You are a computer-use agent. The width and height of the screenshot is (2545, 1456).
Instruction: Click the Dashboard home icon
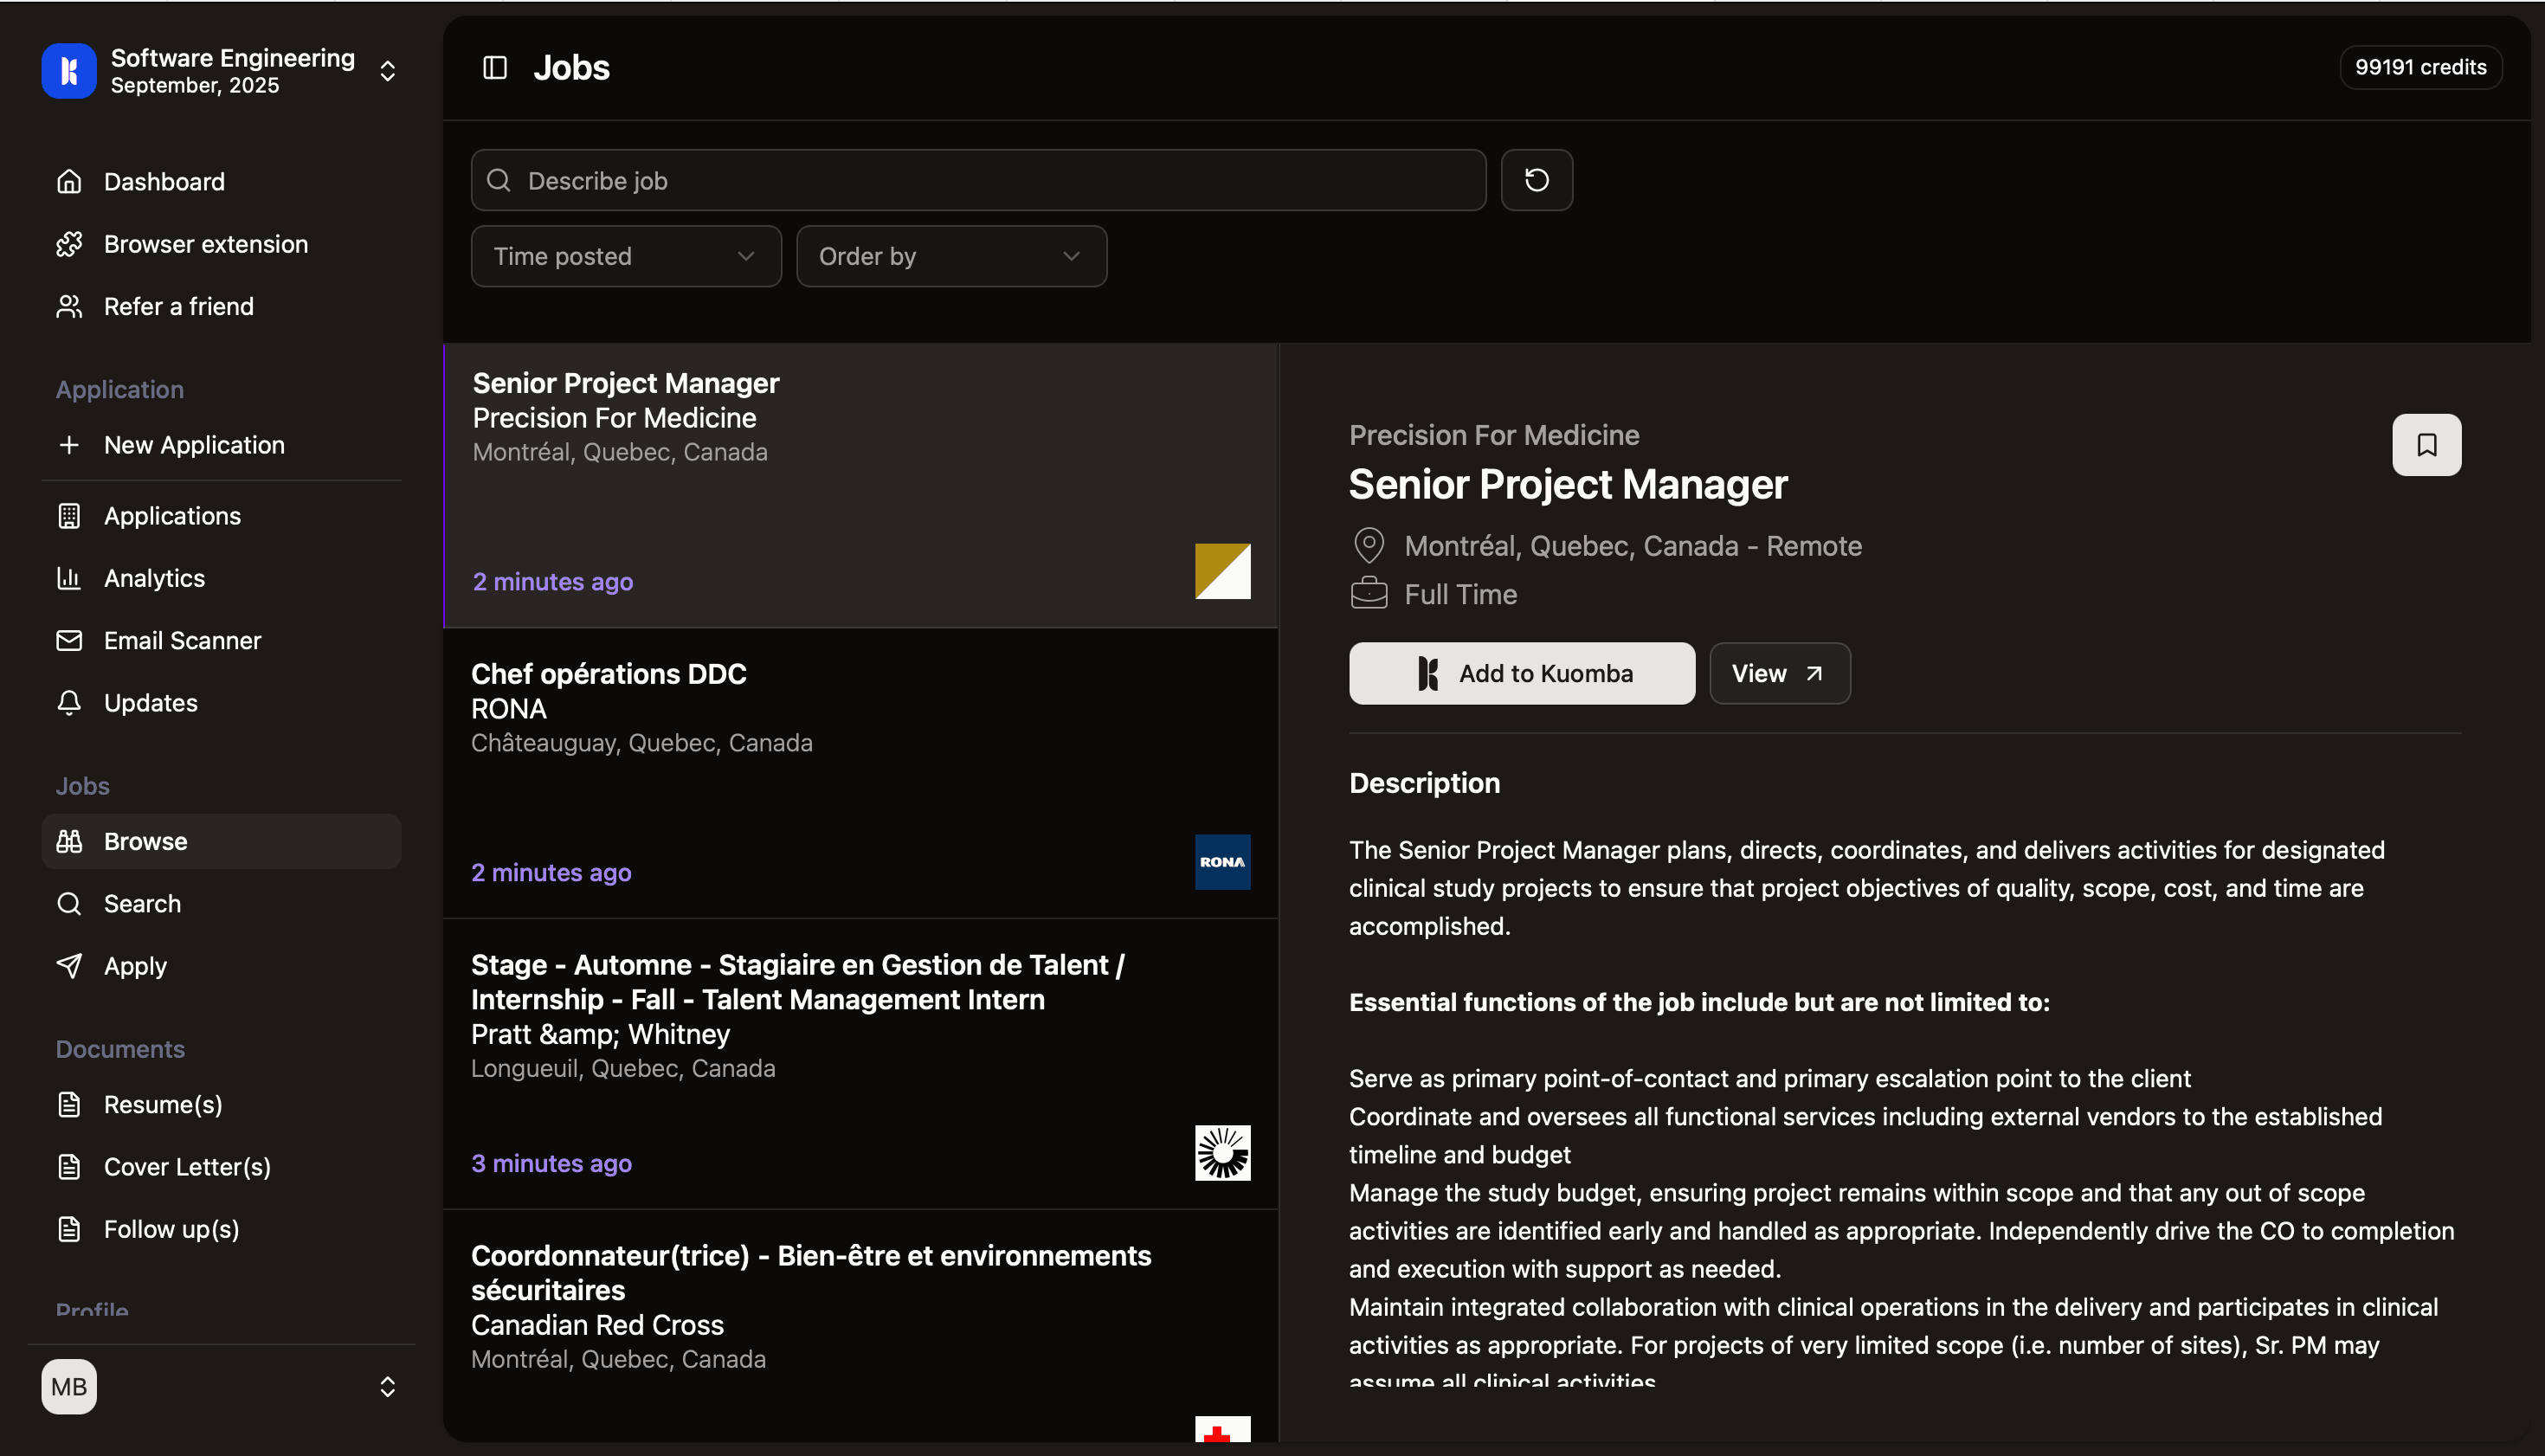point(69,181)
